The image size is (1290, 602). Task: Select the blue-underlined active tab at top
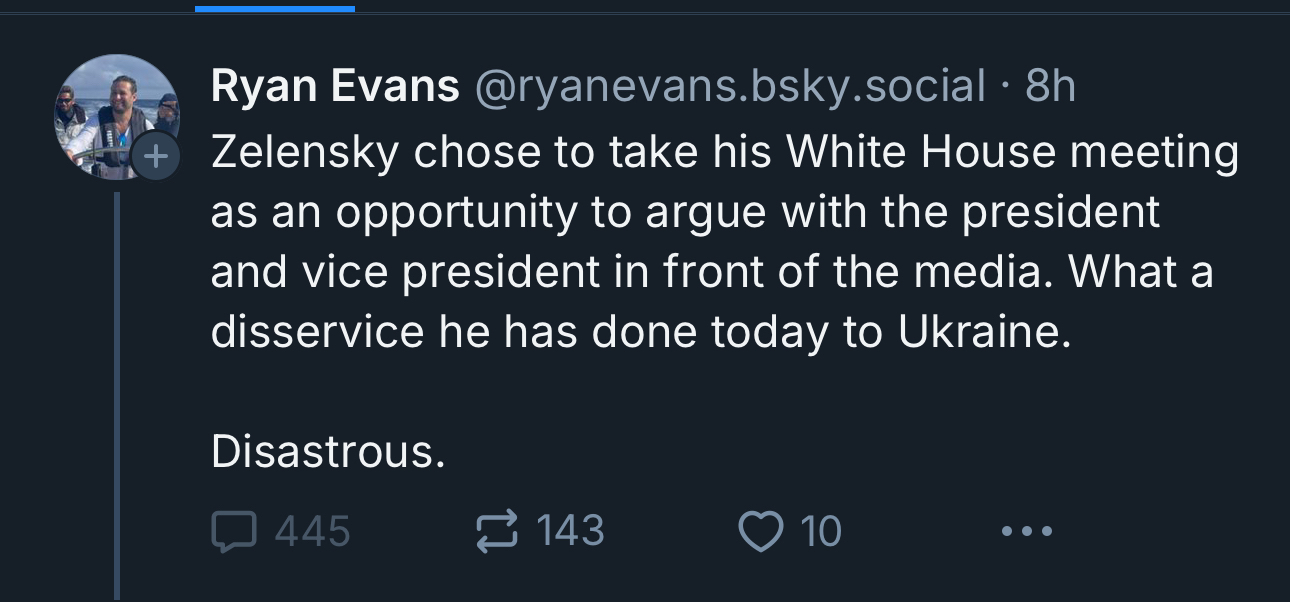(x=275, y=8)
